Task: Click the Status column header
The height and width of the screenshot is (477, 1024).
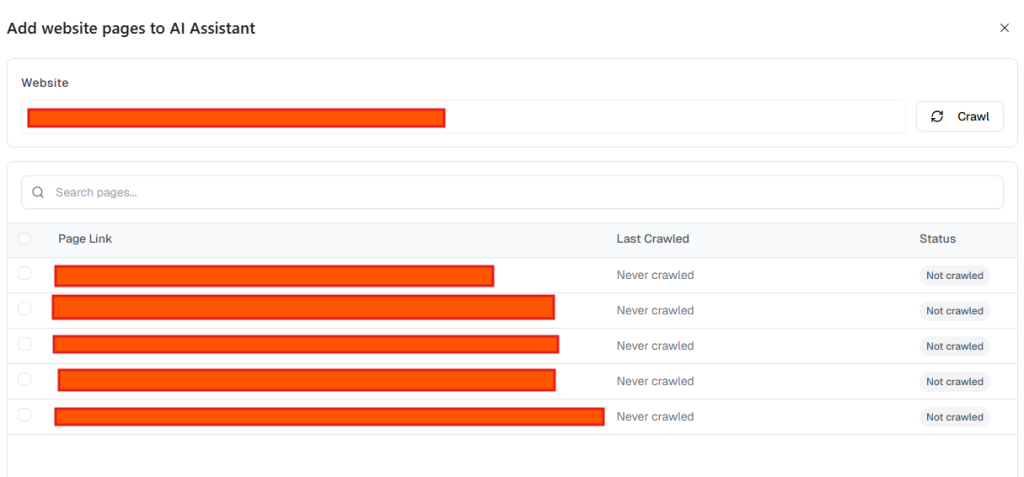Action: [x=937, y=239]
